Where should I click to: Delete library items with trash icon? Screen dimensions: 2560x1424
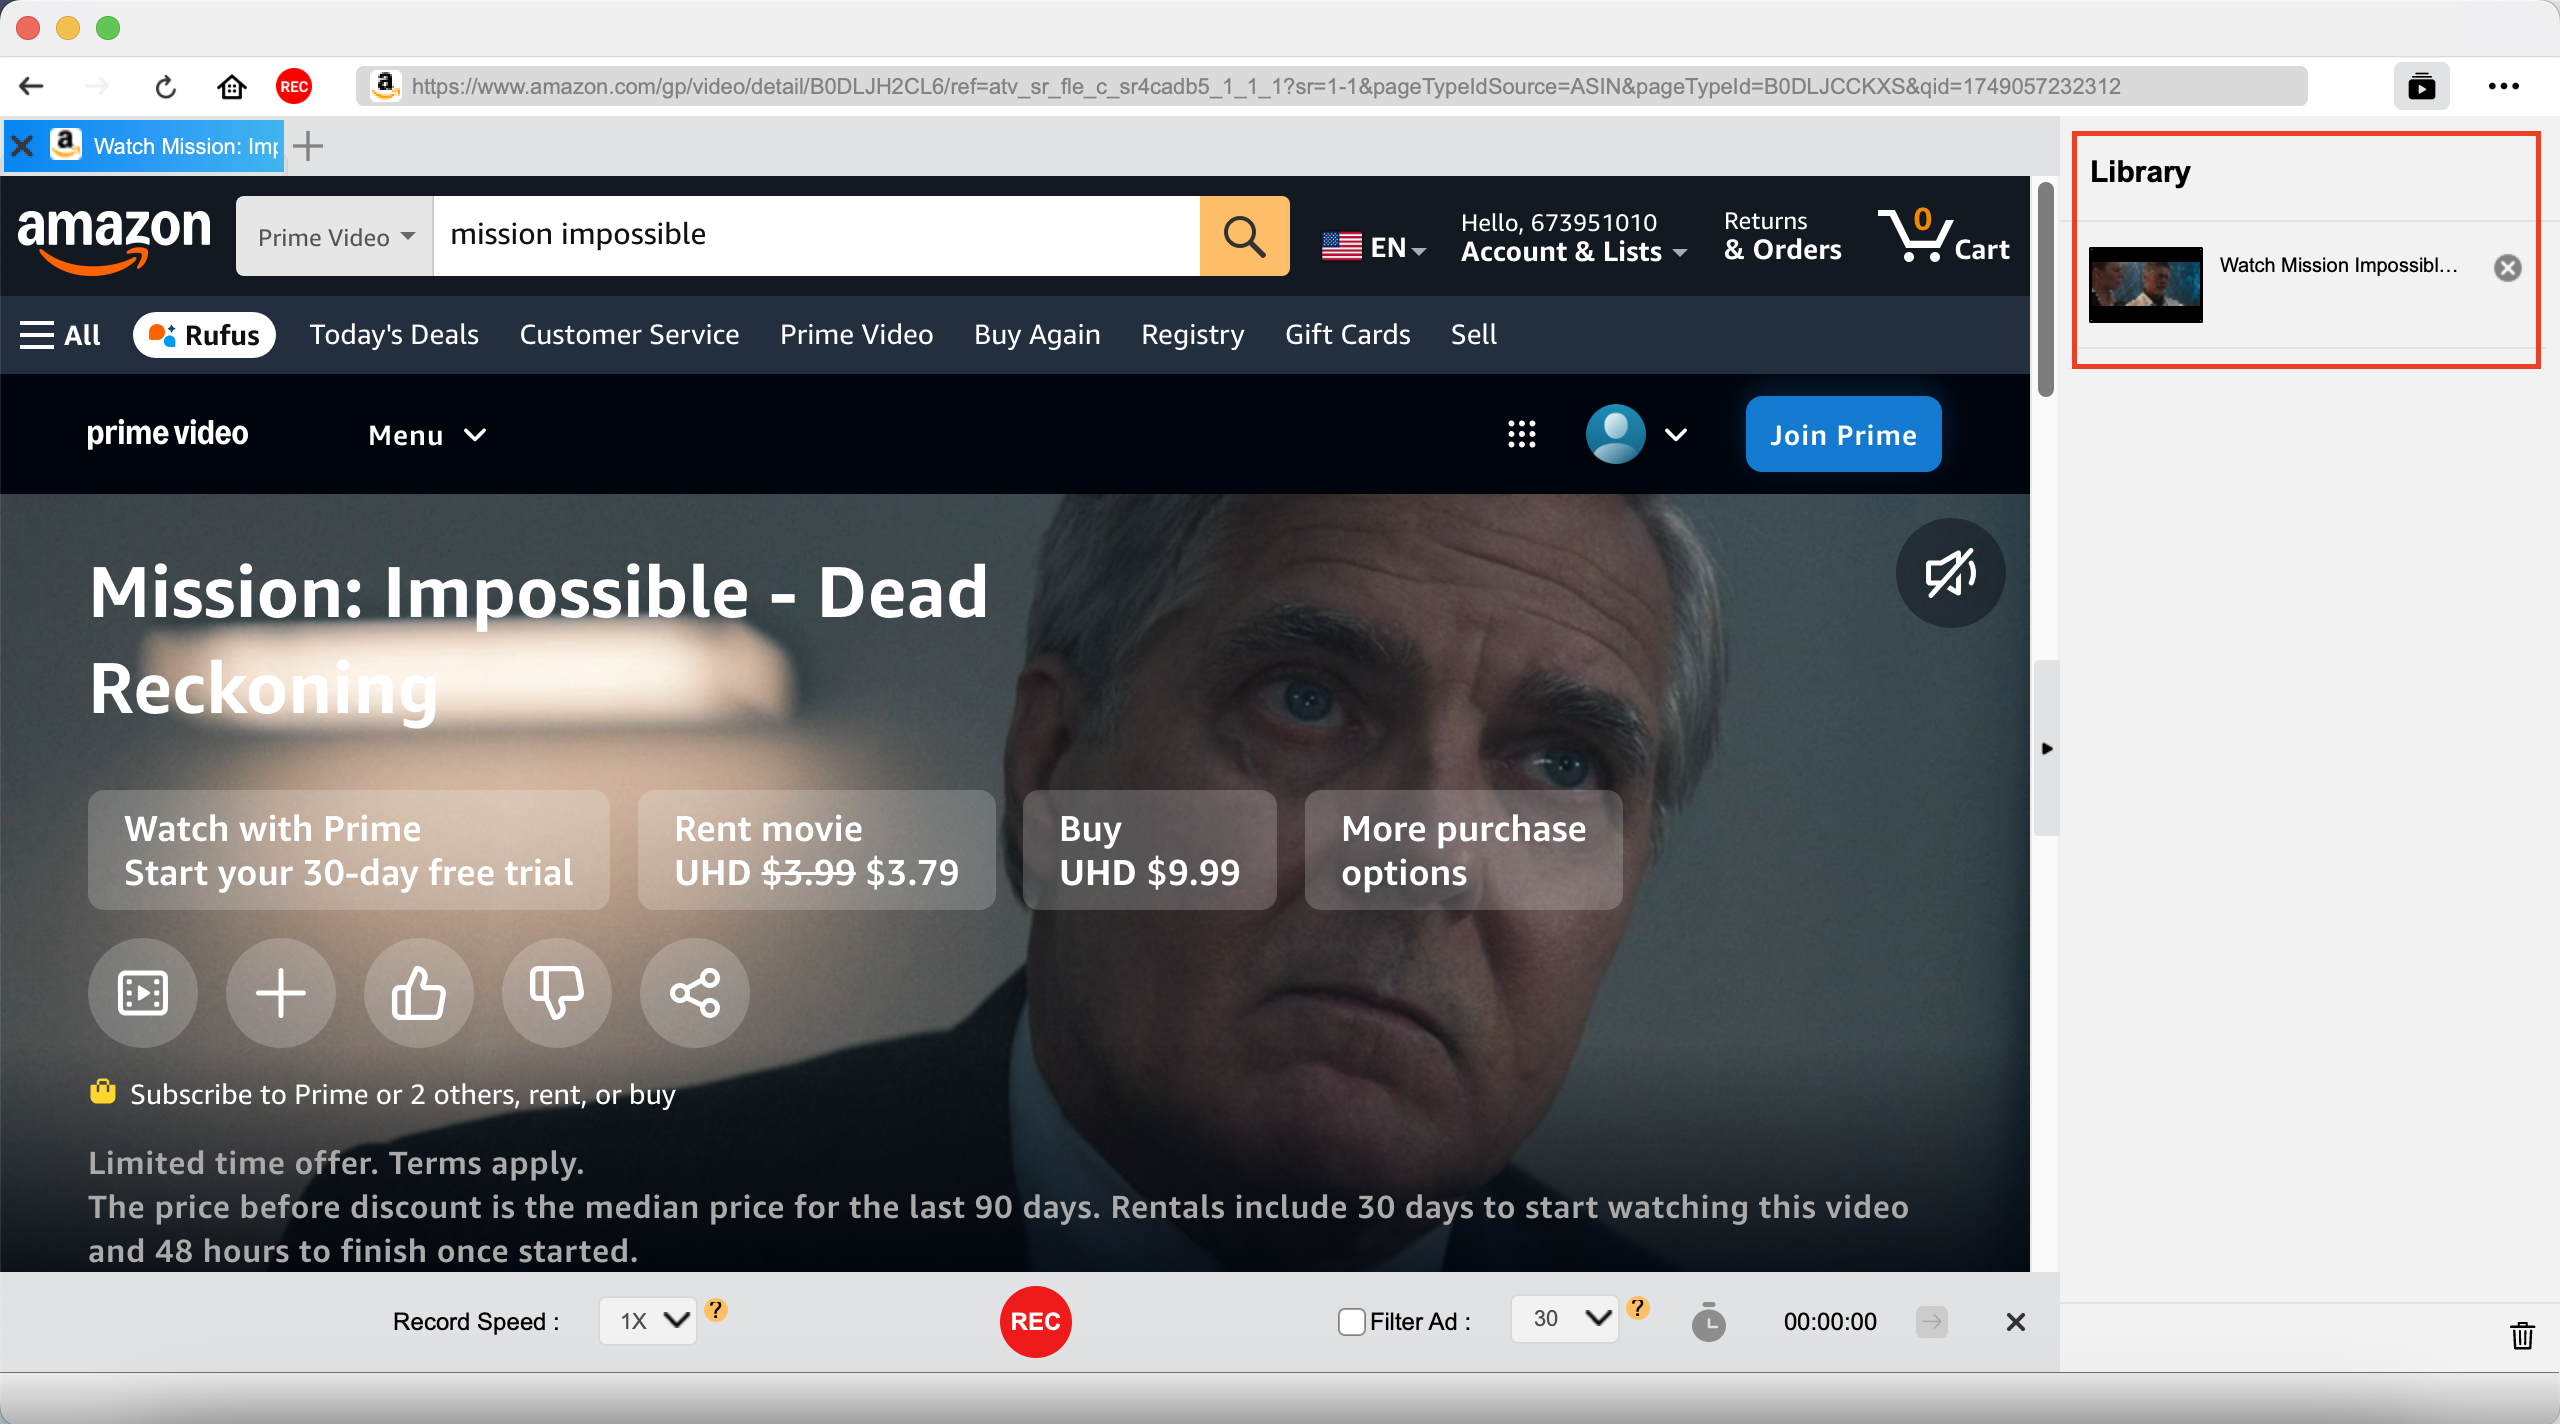tap(2522, 1335)
